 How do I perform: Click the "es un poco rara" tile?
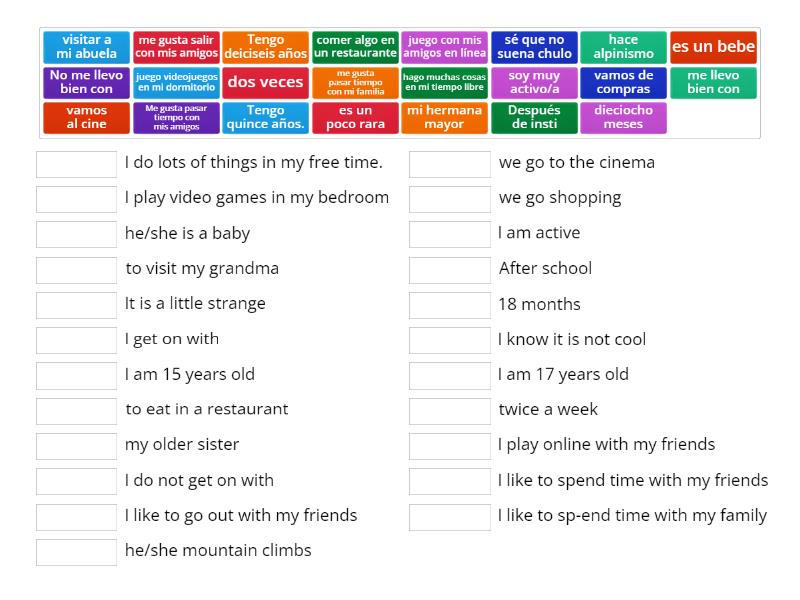(x=355, y=117)
